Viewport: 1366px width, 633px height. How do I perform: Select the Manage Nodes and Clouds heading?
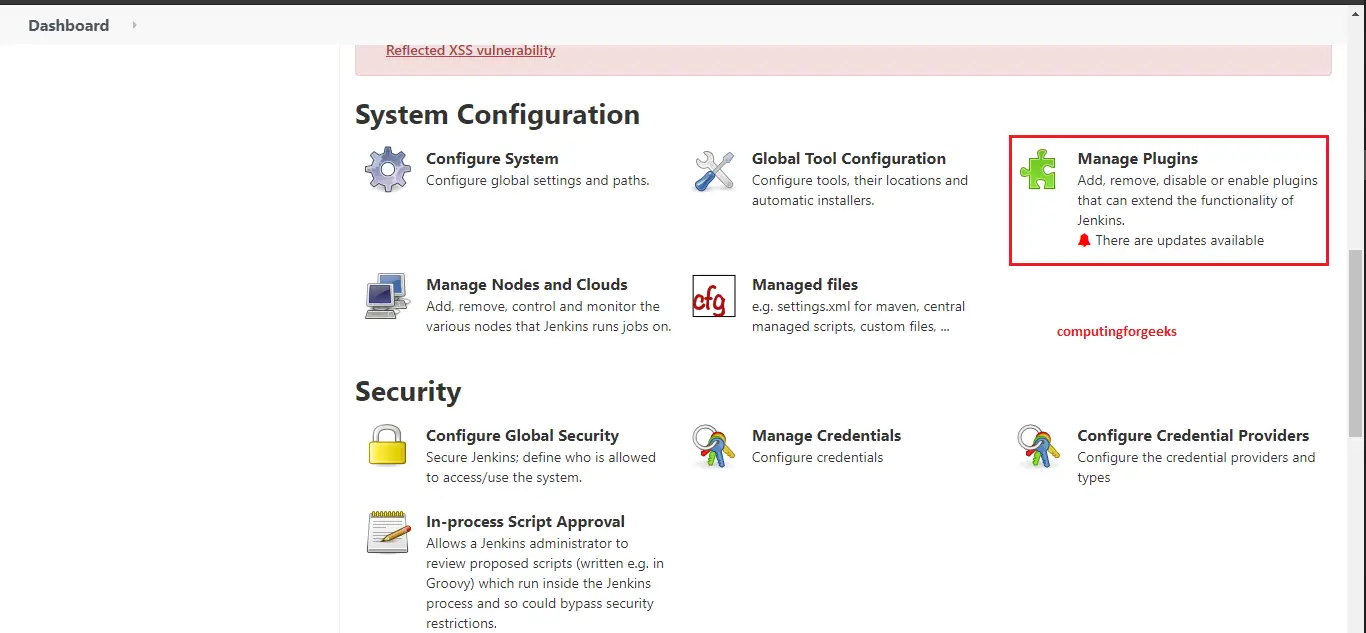click(527, 284)
